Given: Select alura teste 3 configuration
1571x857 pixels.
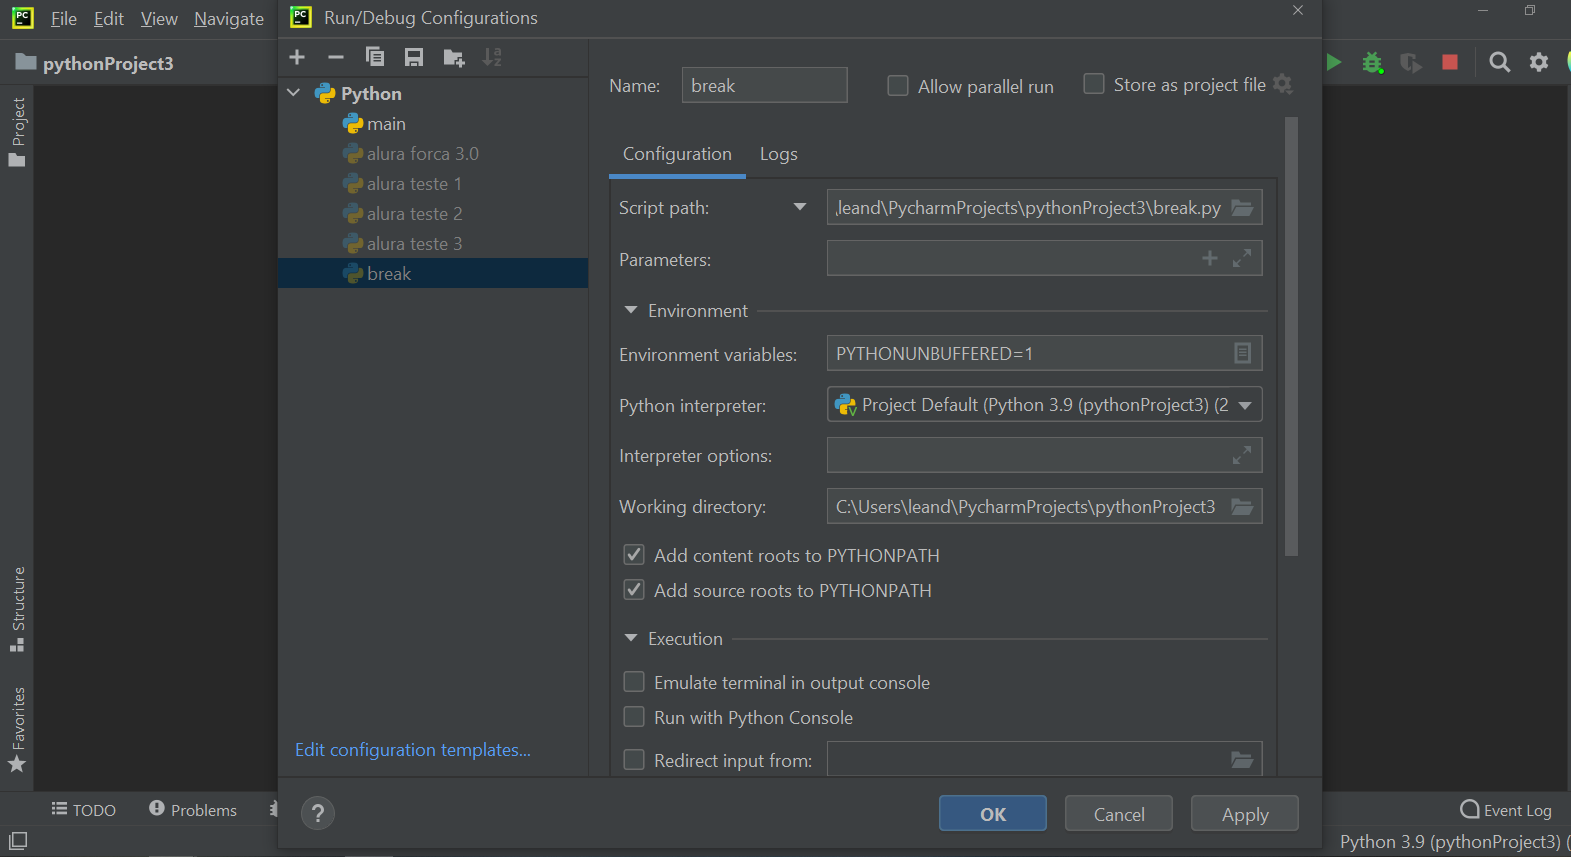Looking at the screenshot, I should pos(433,243).
